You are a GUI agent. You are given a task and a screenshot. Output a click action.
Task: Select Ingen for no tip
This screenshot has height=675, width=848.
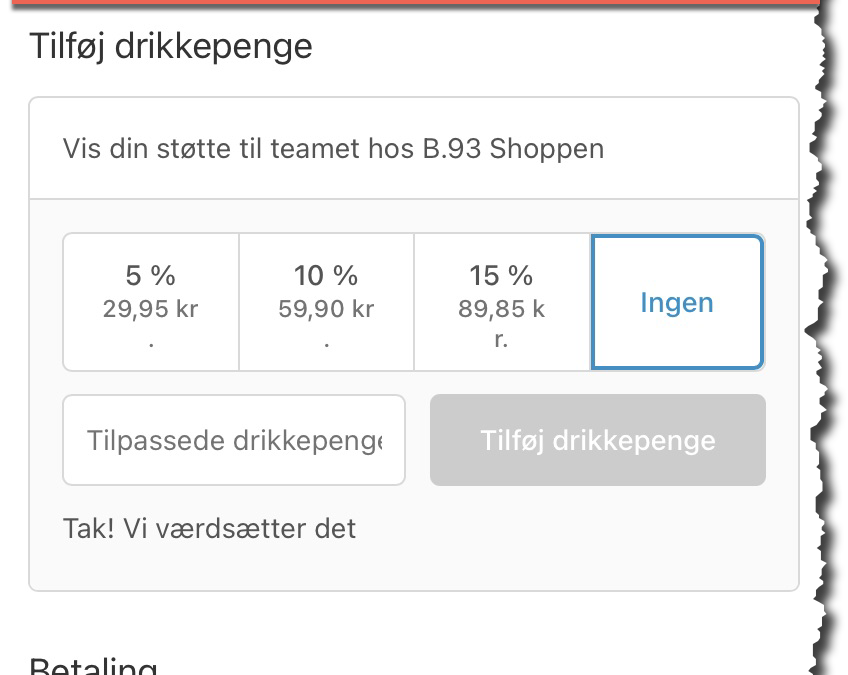677,302
